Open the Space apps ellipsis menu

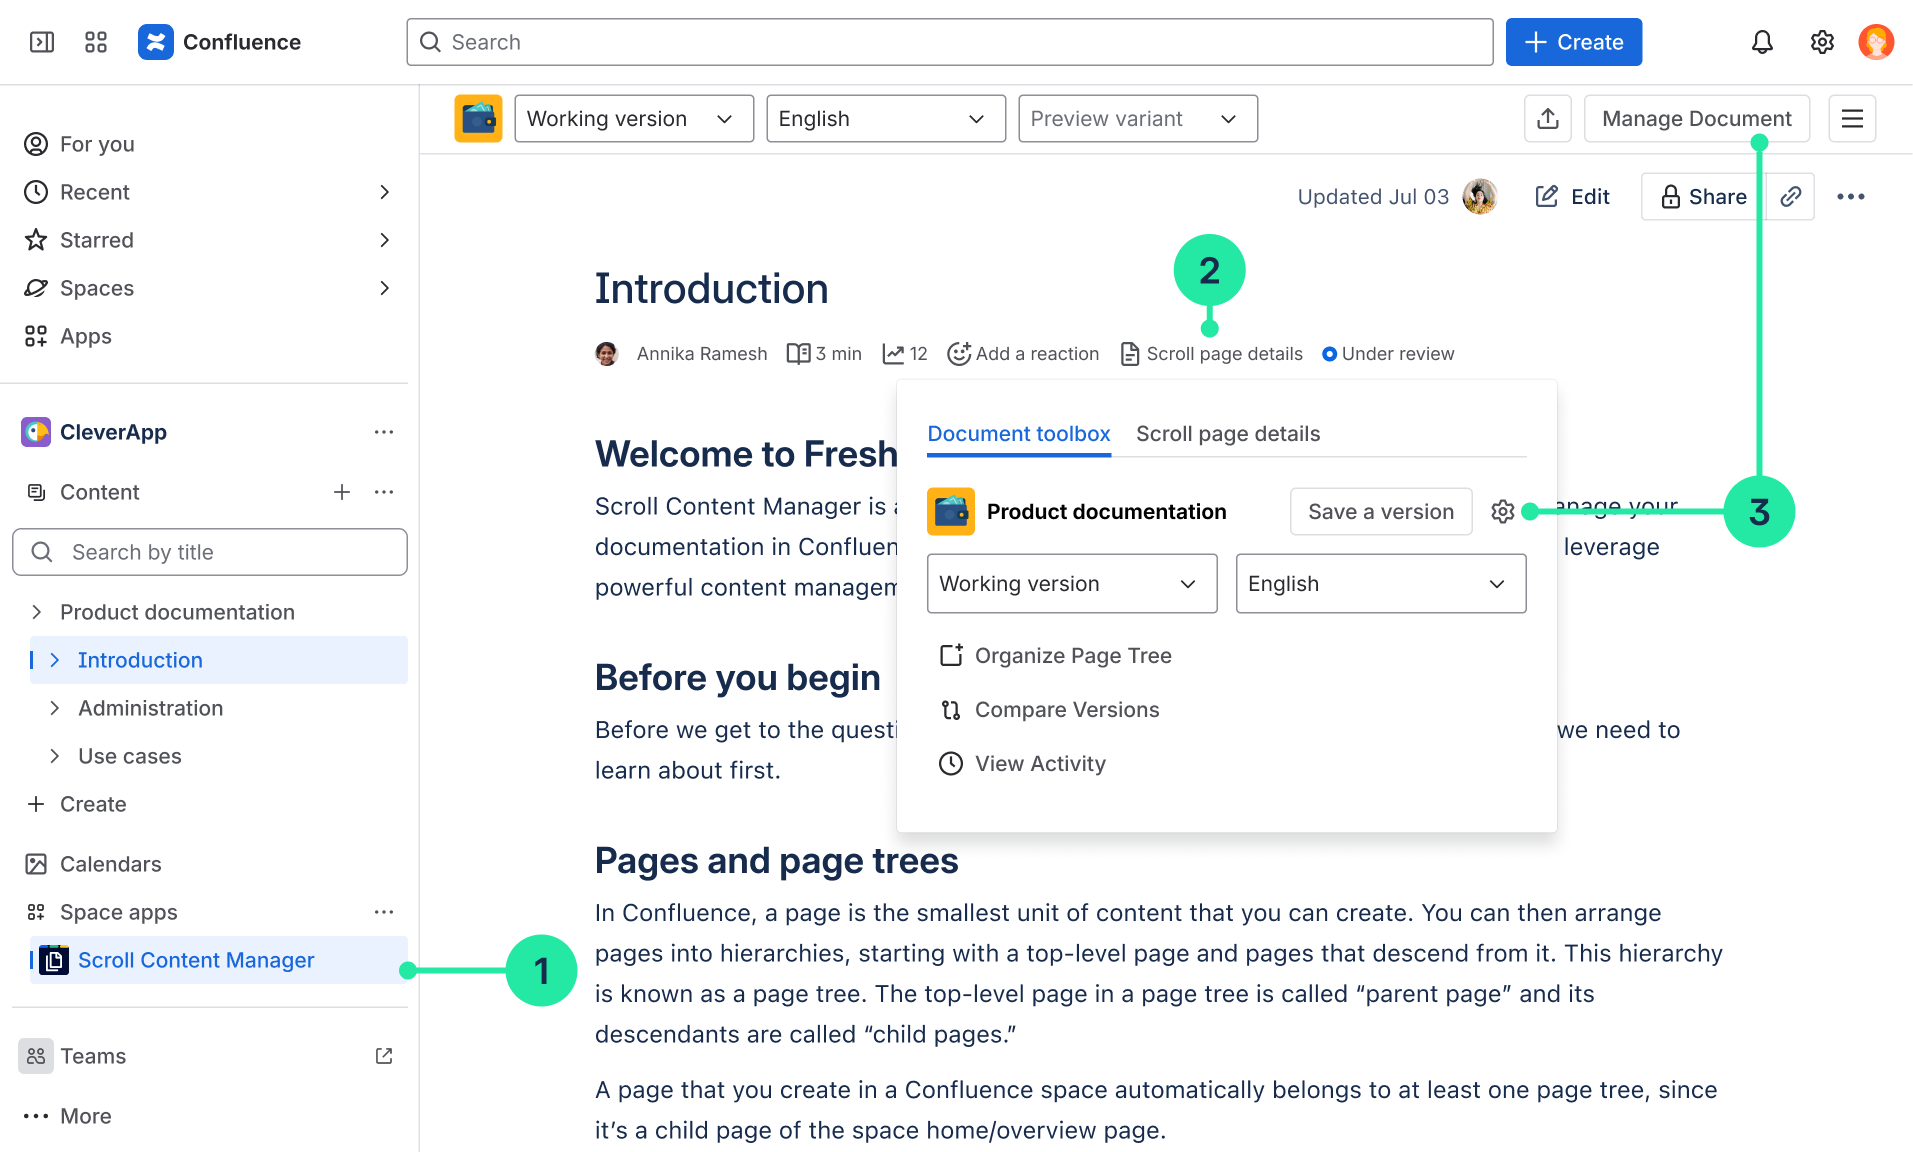pyautogui.click(x=384, y=912)
